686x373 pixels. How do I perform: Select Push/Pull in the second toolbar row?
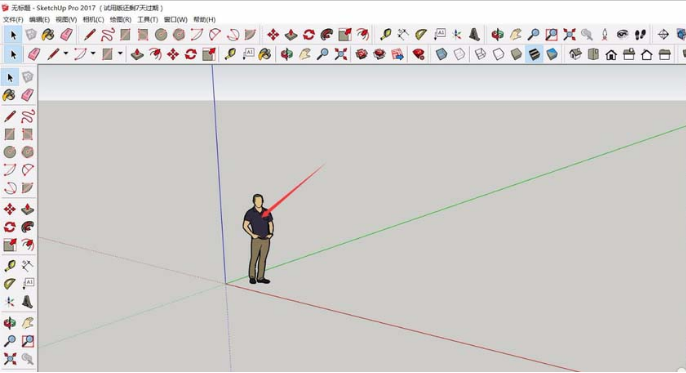pyautogui.click(x=137, y=54)
